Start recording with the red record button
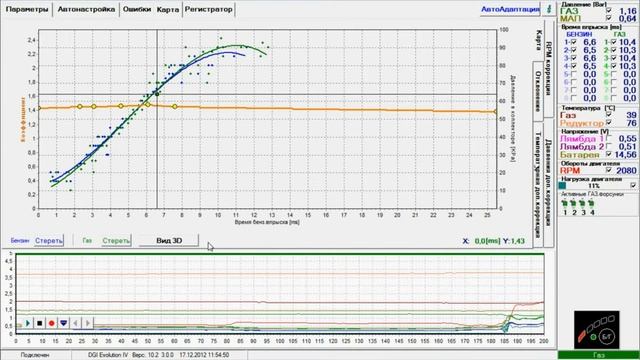 point(51,323)
